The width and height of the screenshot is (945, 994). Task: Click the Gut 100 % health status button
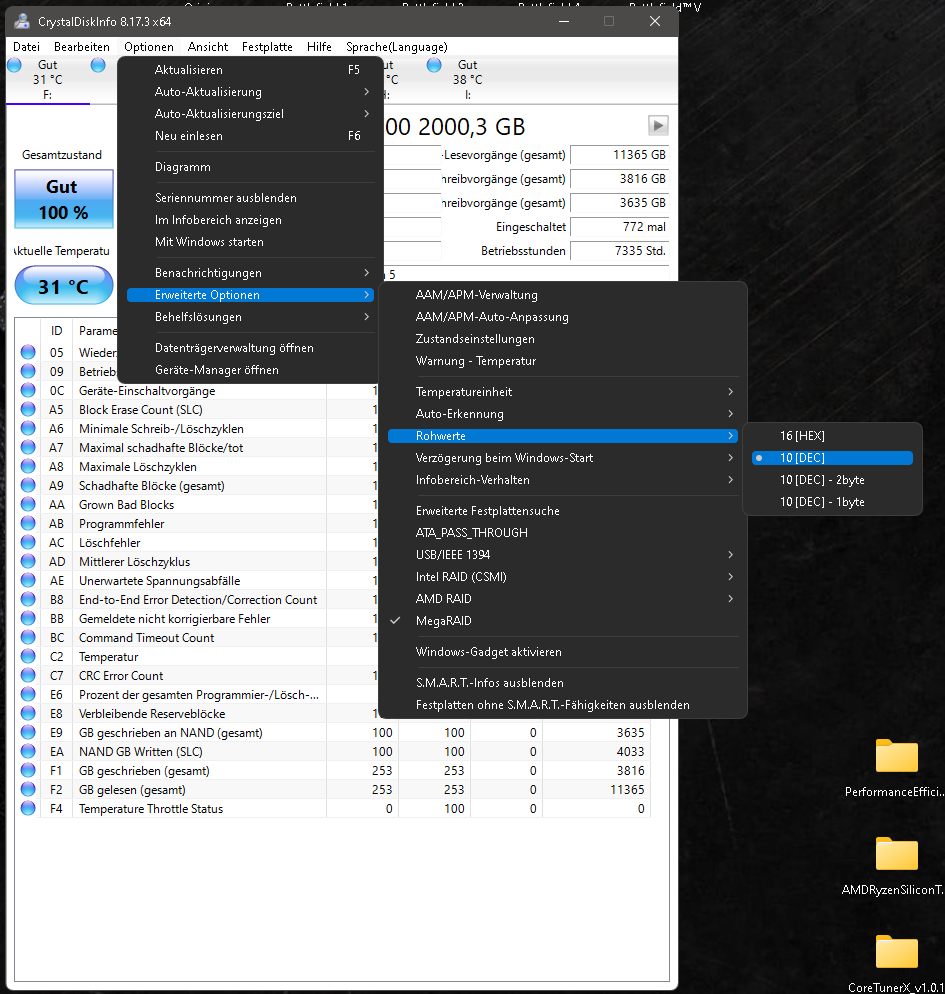64,199
